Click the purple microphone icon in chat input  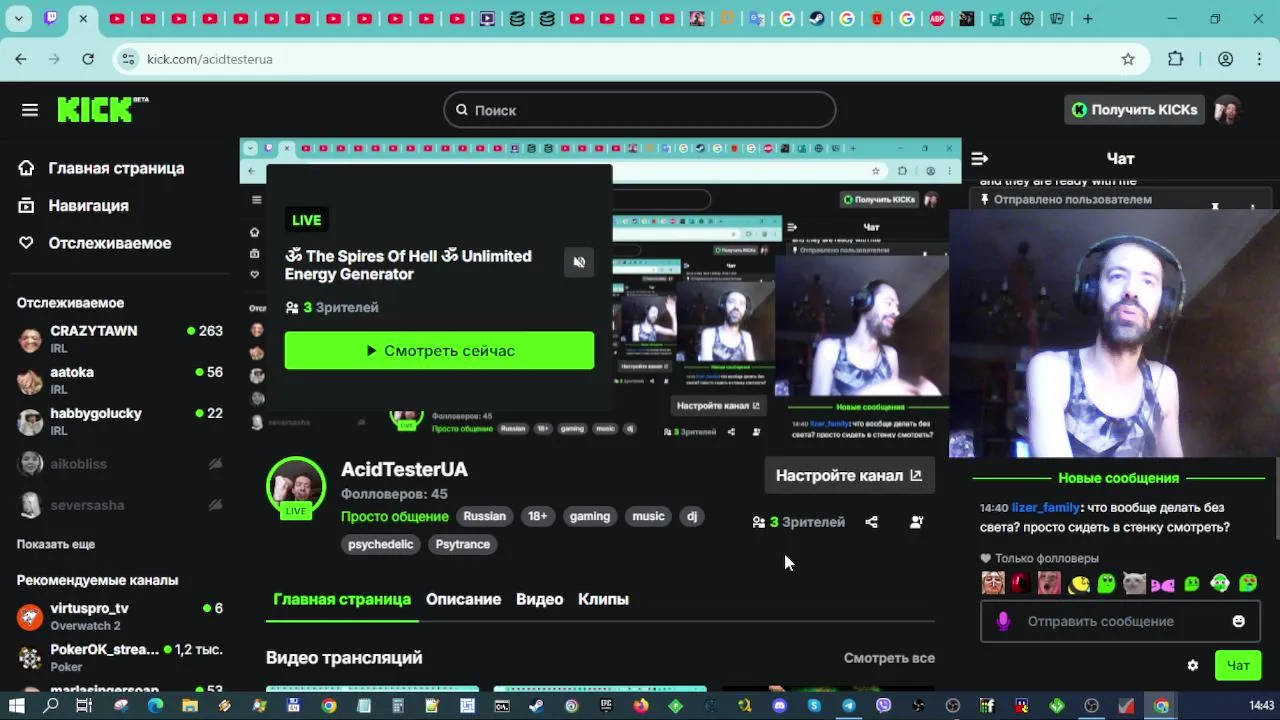[1003, 621]
